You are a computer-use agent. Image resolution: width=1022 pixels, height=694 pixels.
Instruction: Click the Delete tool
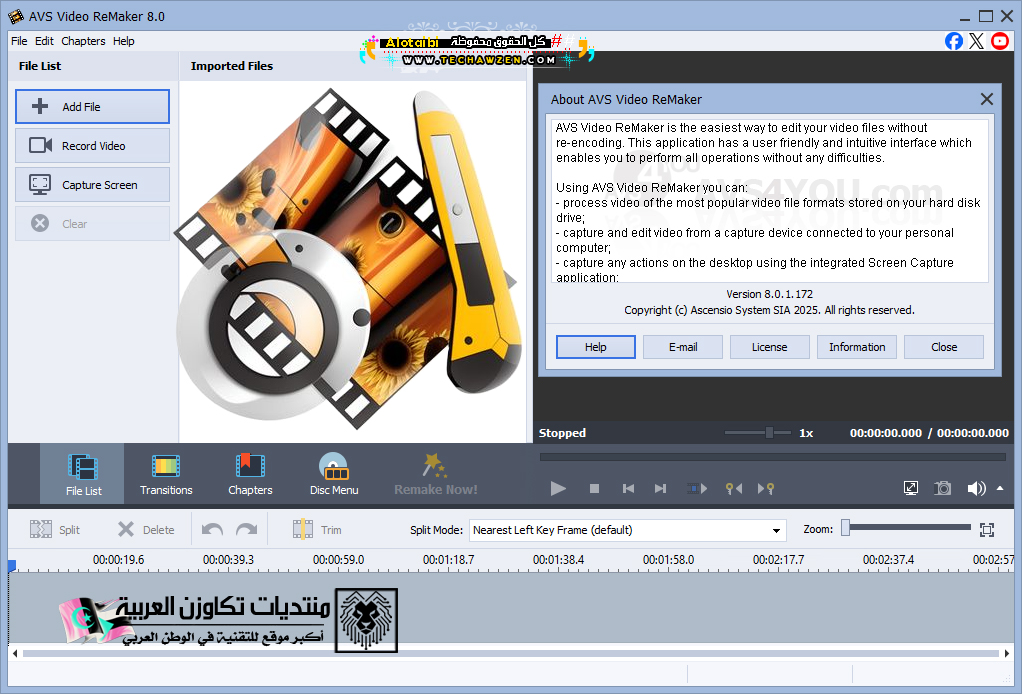(x=146, y=529)
